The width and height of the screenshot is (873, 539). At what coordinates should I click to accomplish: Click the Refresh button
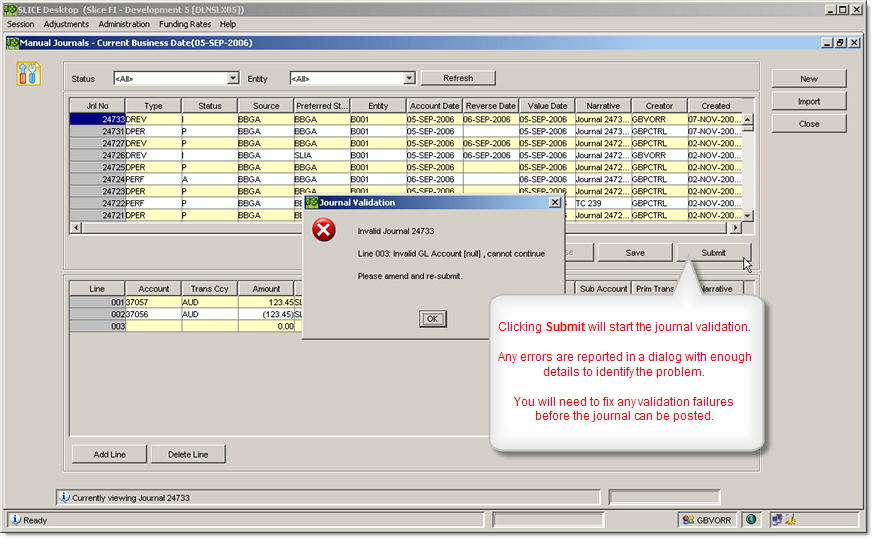(x=458, y=78)
